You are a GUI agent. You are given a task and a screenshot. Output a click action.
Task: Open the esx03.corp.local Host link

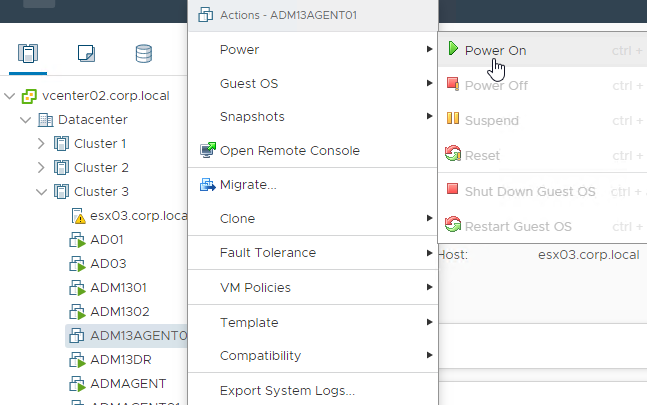589,255
